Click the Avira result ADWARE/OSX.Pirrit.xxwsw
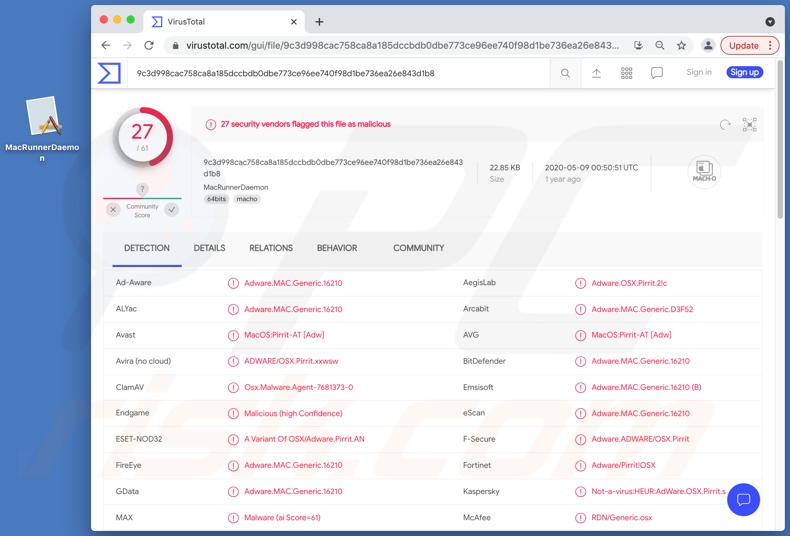 [291, 361]
